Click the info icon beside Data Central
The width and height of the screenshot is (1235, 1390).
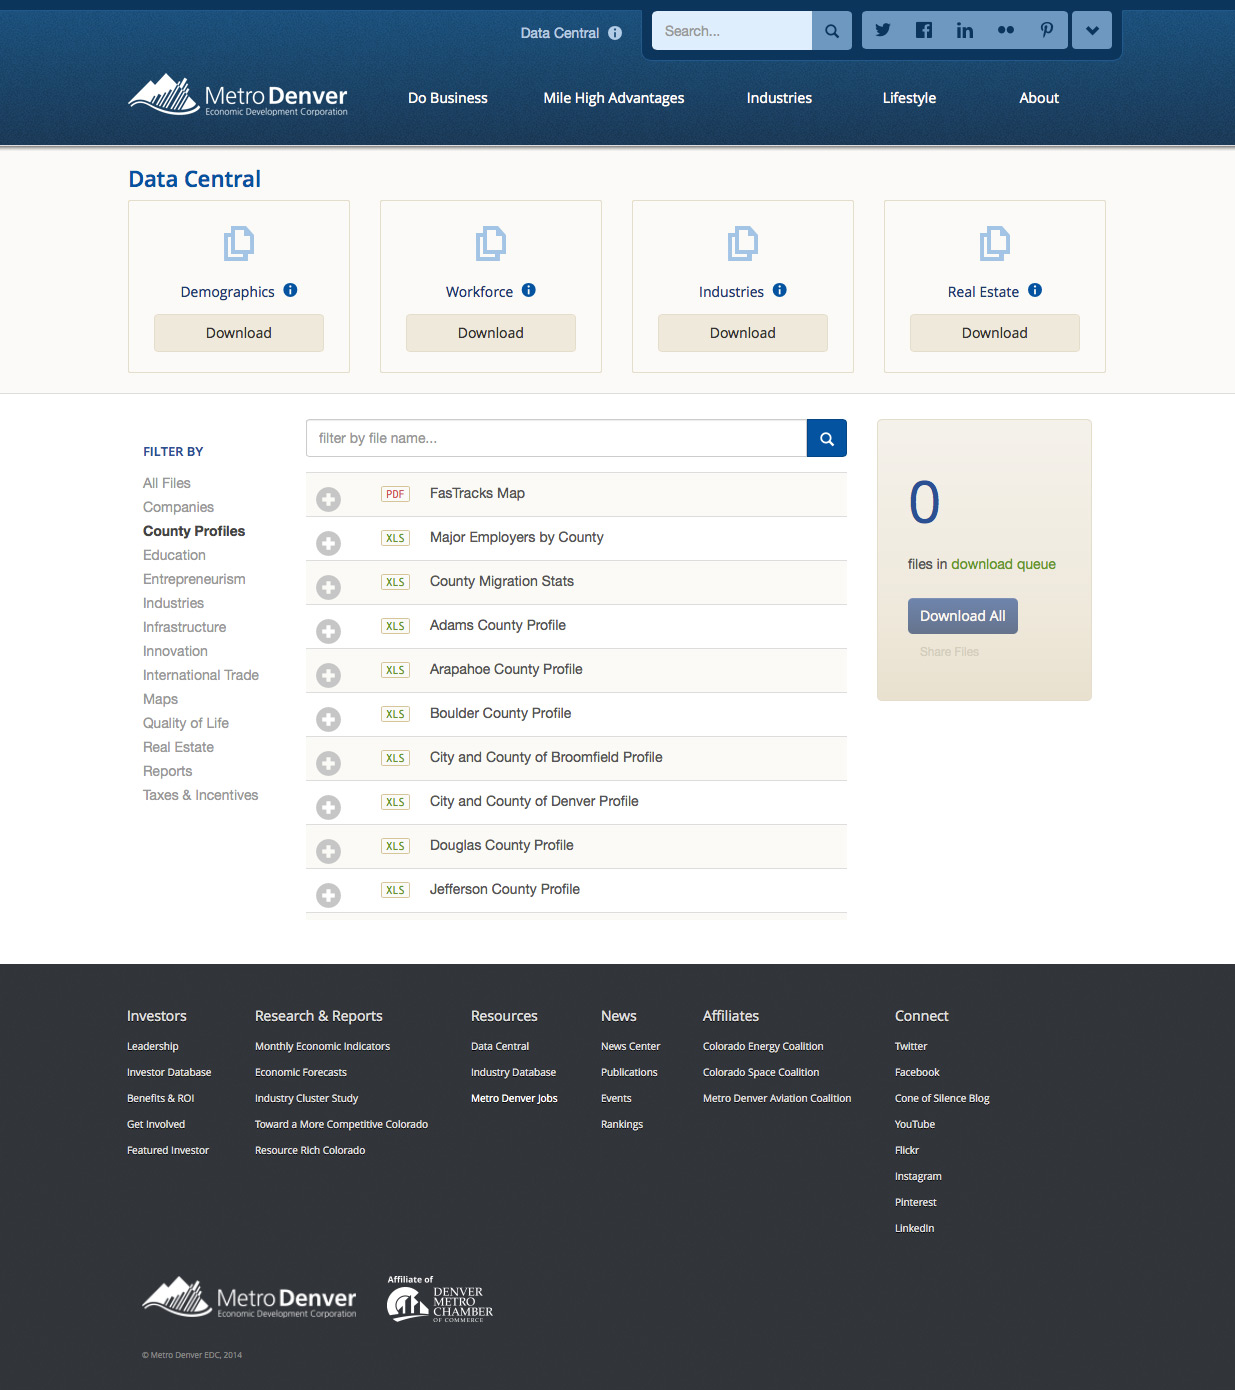tap(615, 33)
